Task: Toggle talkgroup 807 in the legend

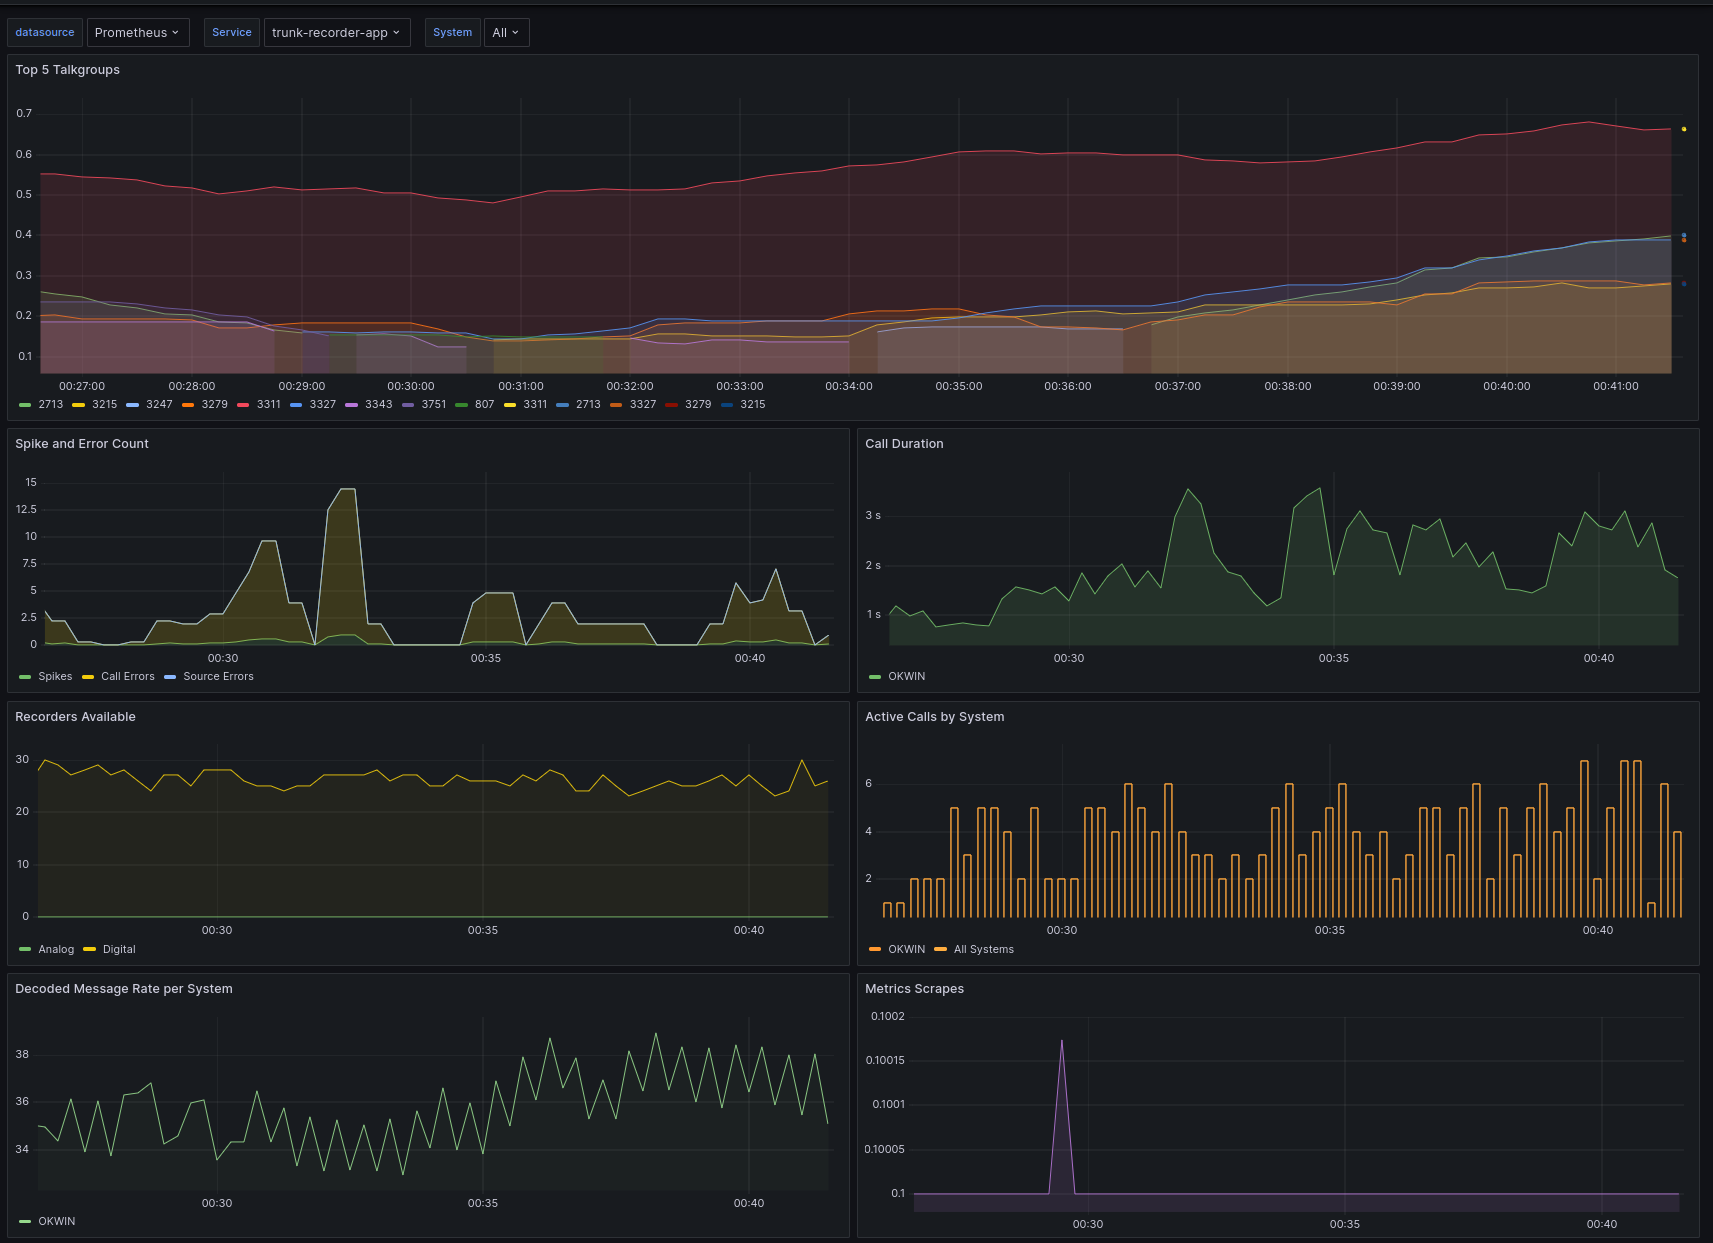Action: coord(485,405)
